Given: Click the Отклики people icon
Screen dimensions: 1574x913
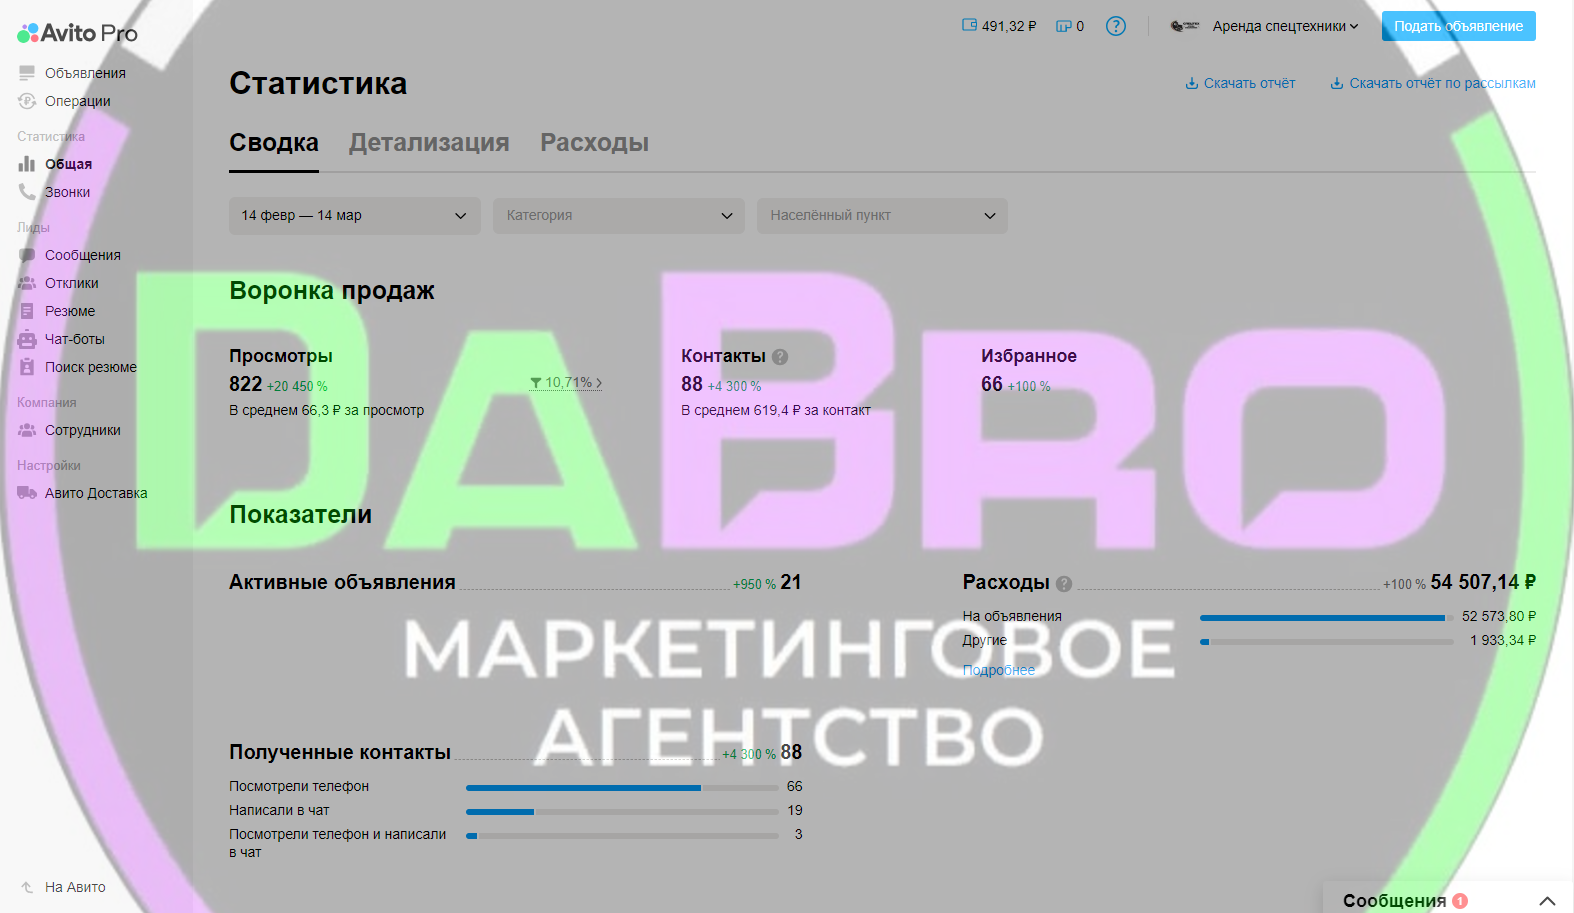Looking at the screenshot, I should [27, 283].
